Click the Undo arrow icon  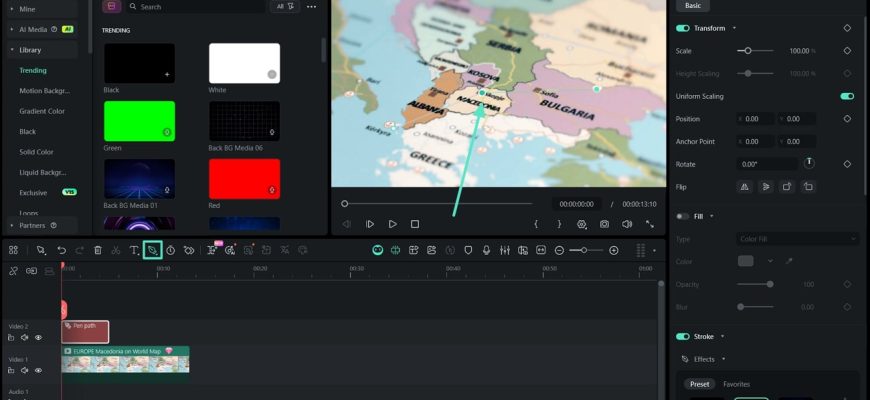[x=62, y=251]
